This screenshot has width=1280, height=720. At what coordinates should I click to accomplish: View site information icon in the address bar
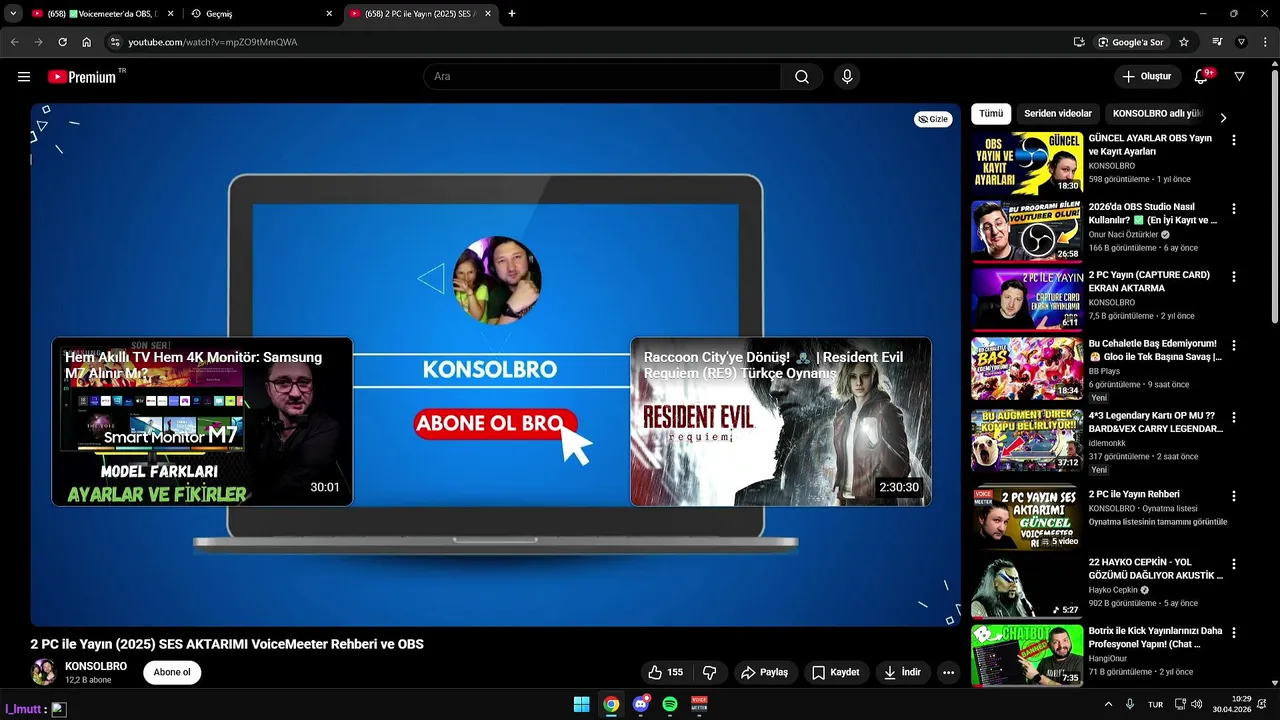click(x=115, y=42)
